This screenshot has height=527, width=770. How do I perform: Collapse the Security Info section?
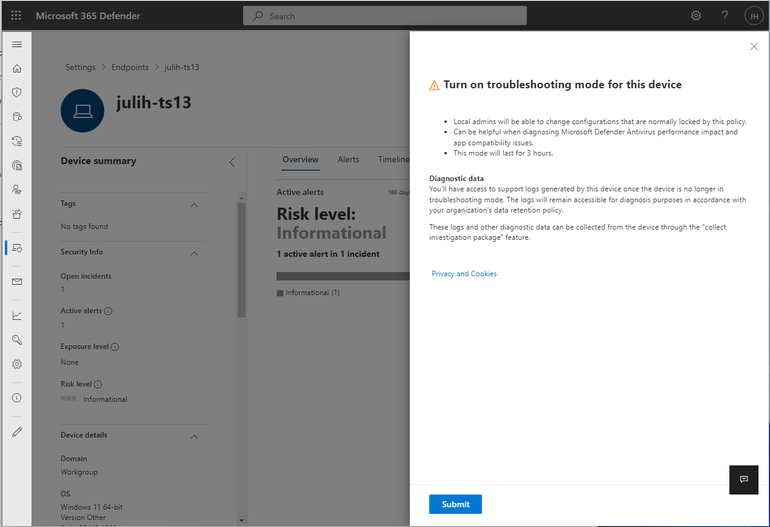click(194, 253)
